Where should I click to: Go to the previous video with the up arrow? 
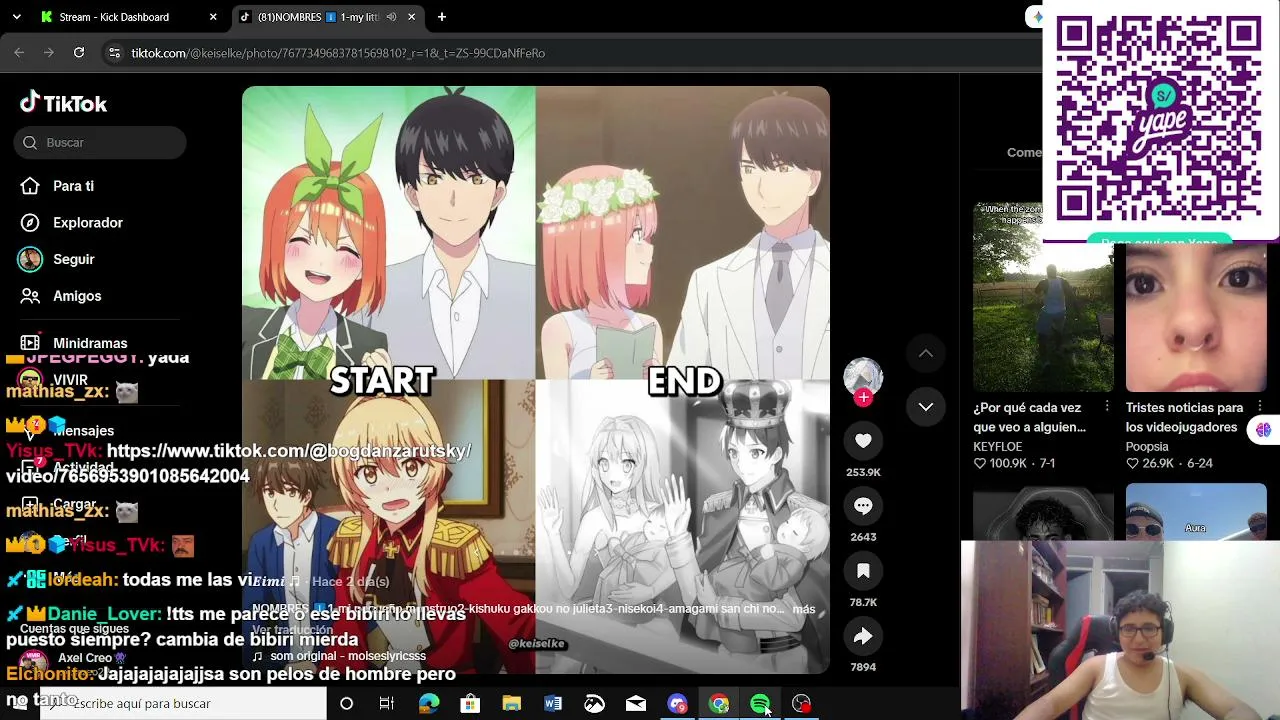pyautogui.click(x=926, y=353)
